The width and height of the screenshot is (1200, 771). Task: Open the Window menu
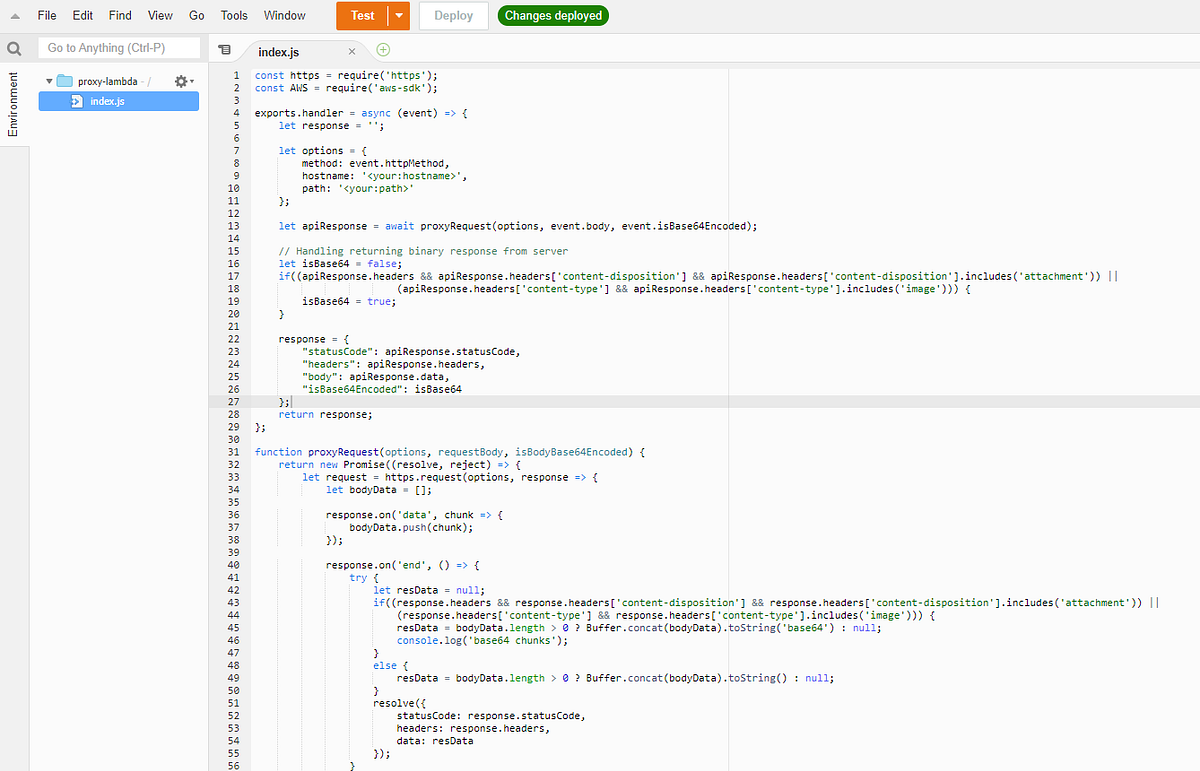[285, 16]
